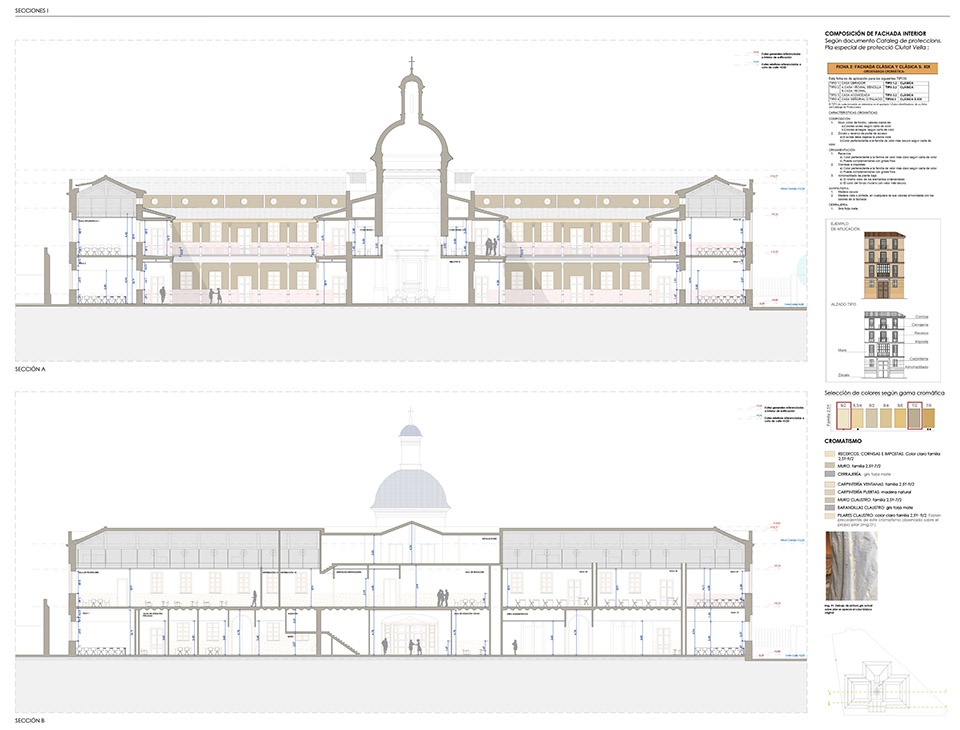This screenshot has height=730, width=960.
Task: Click the cross atop the Section A dome
Action: 410,64
